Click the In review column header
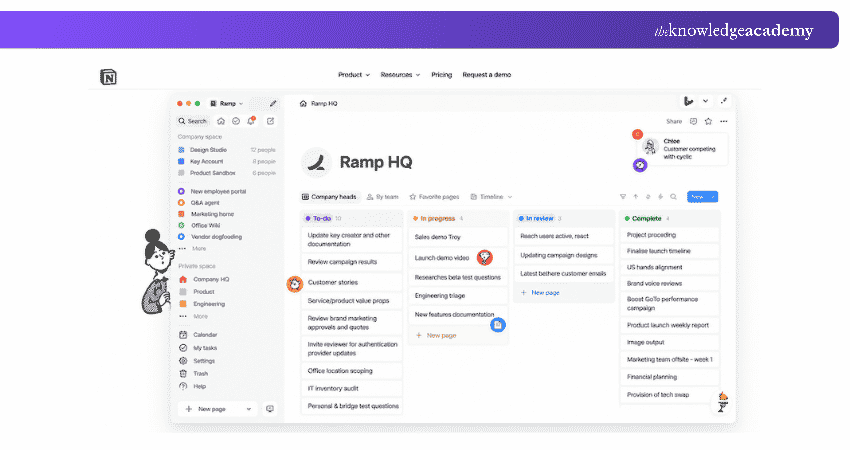The height and width of the screenshot is (450, 850). pyautogui.click(x=539, y=218)
